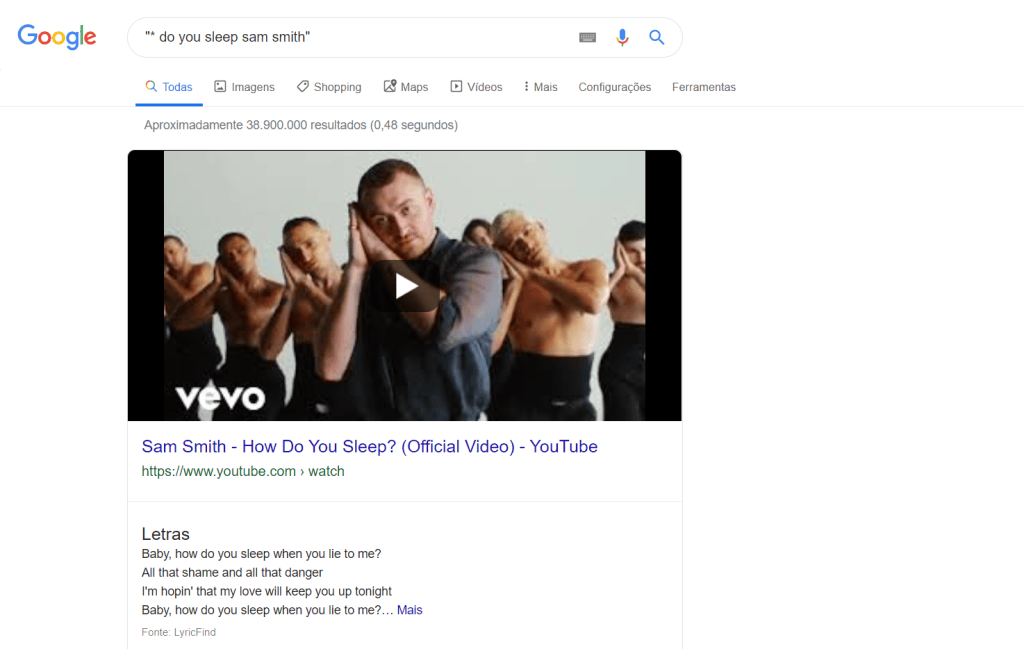
Task: Click the approximate results count text
Action: [301, 125]
